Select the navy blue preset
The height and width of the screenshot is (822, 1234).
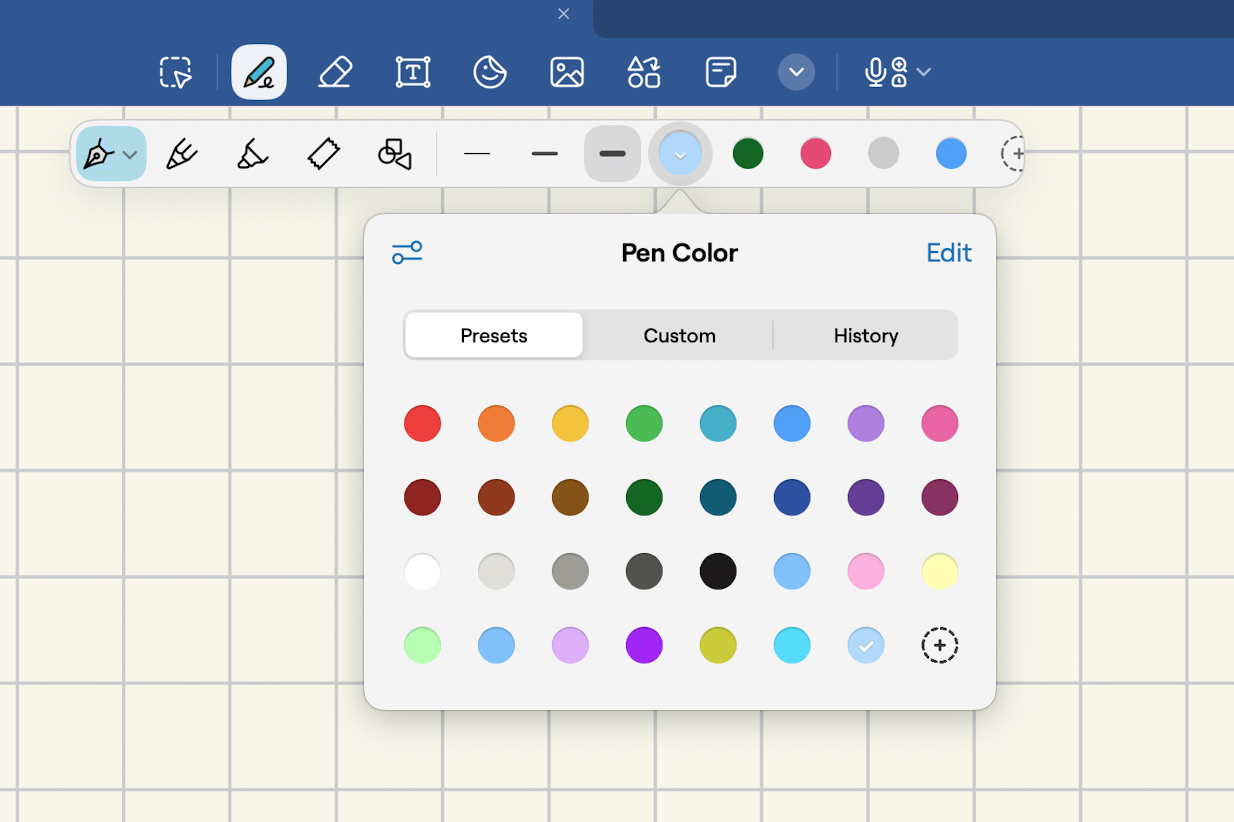pyautogui.click(x=792, y=497)
